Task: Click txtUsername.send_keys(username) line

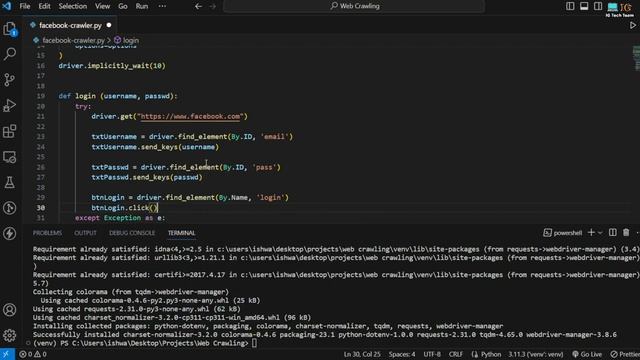Action: pyautogui.click(x=155, y=147)
